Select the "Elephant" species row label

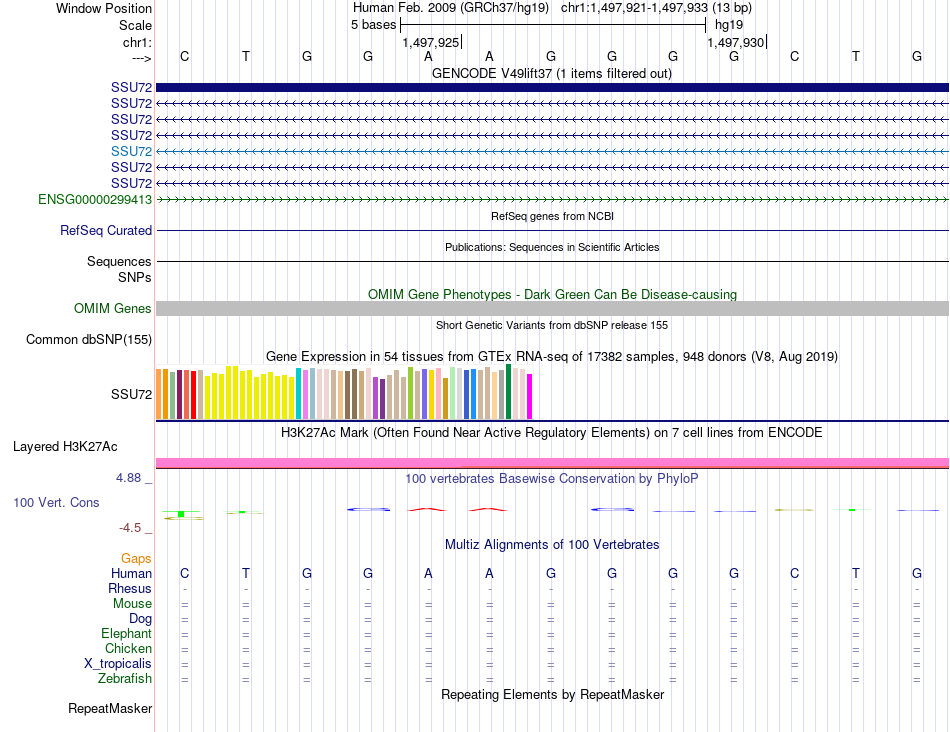127,634
